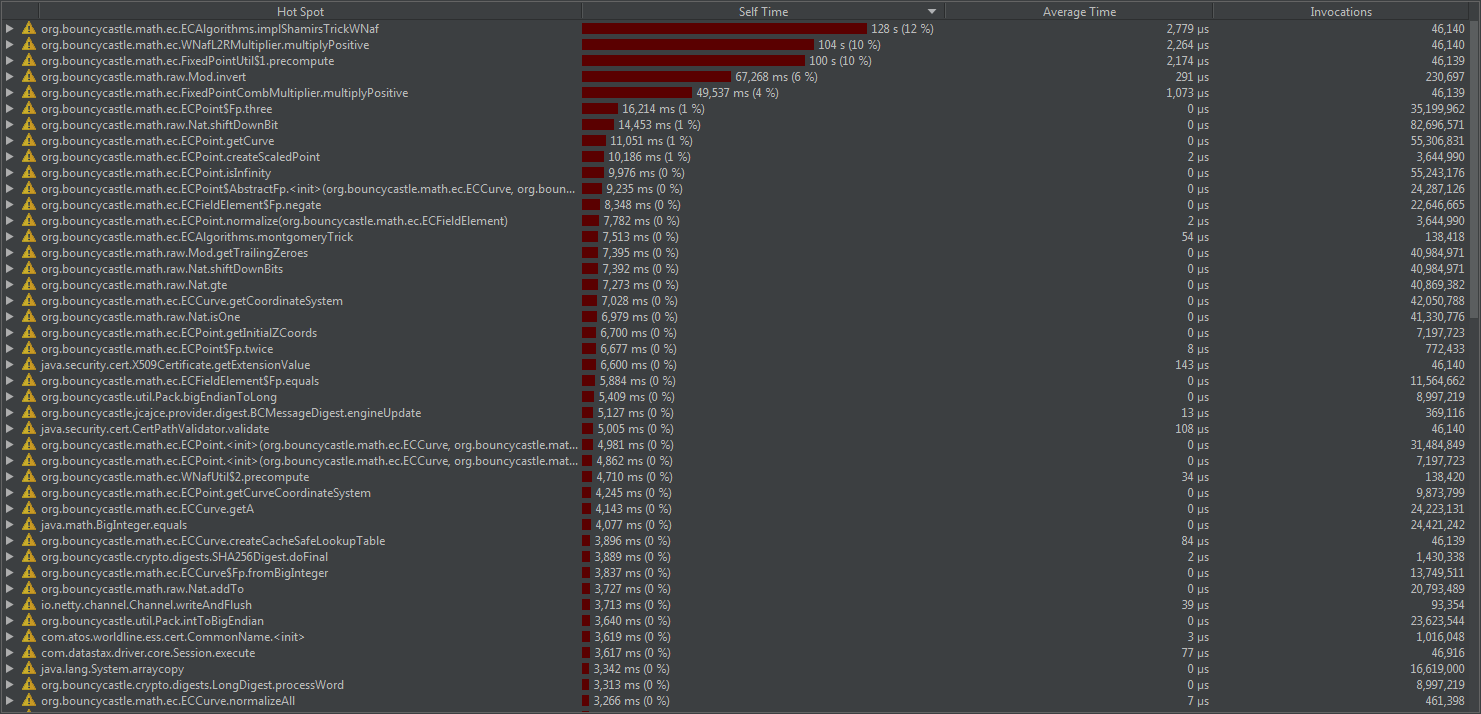Expand the Nat.shiftDownBit hotspot entry

(10, 124)
